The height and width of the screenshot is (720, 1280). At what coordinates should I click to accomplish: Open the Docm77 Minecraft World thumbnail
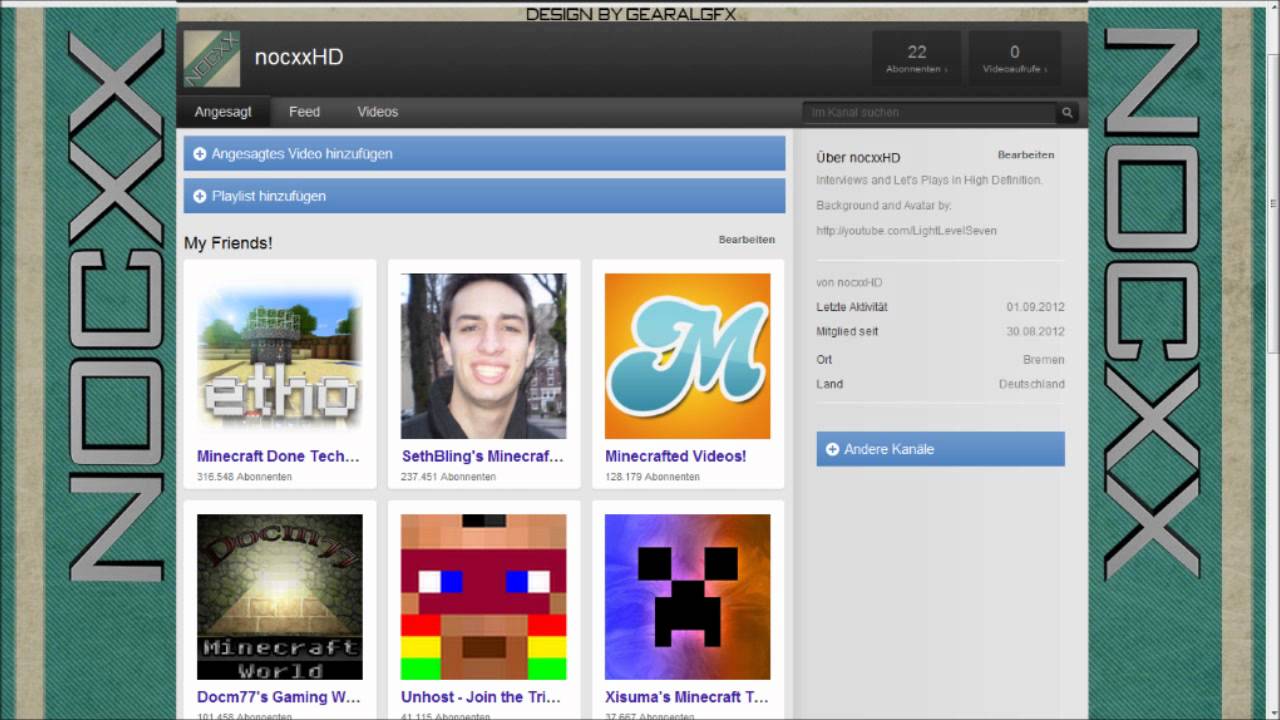pos(279,597)
